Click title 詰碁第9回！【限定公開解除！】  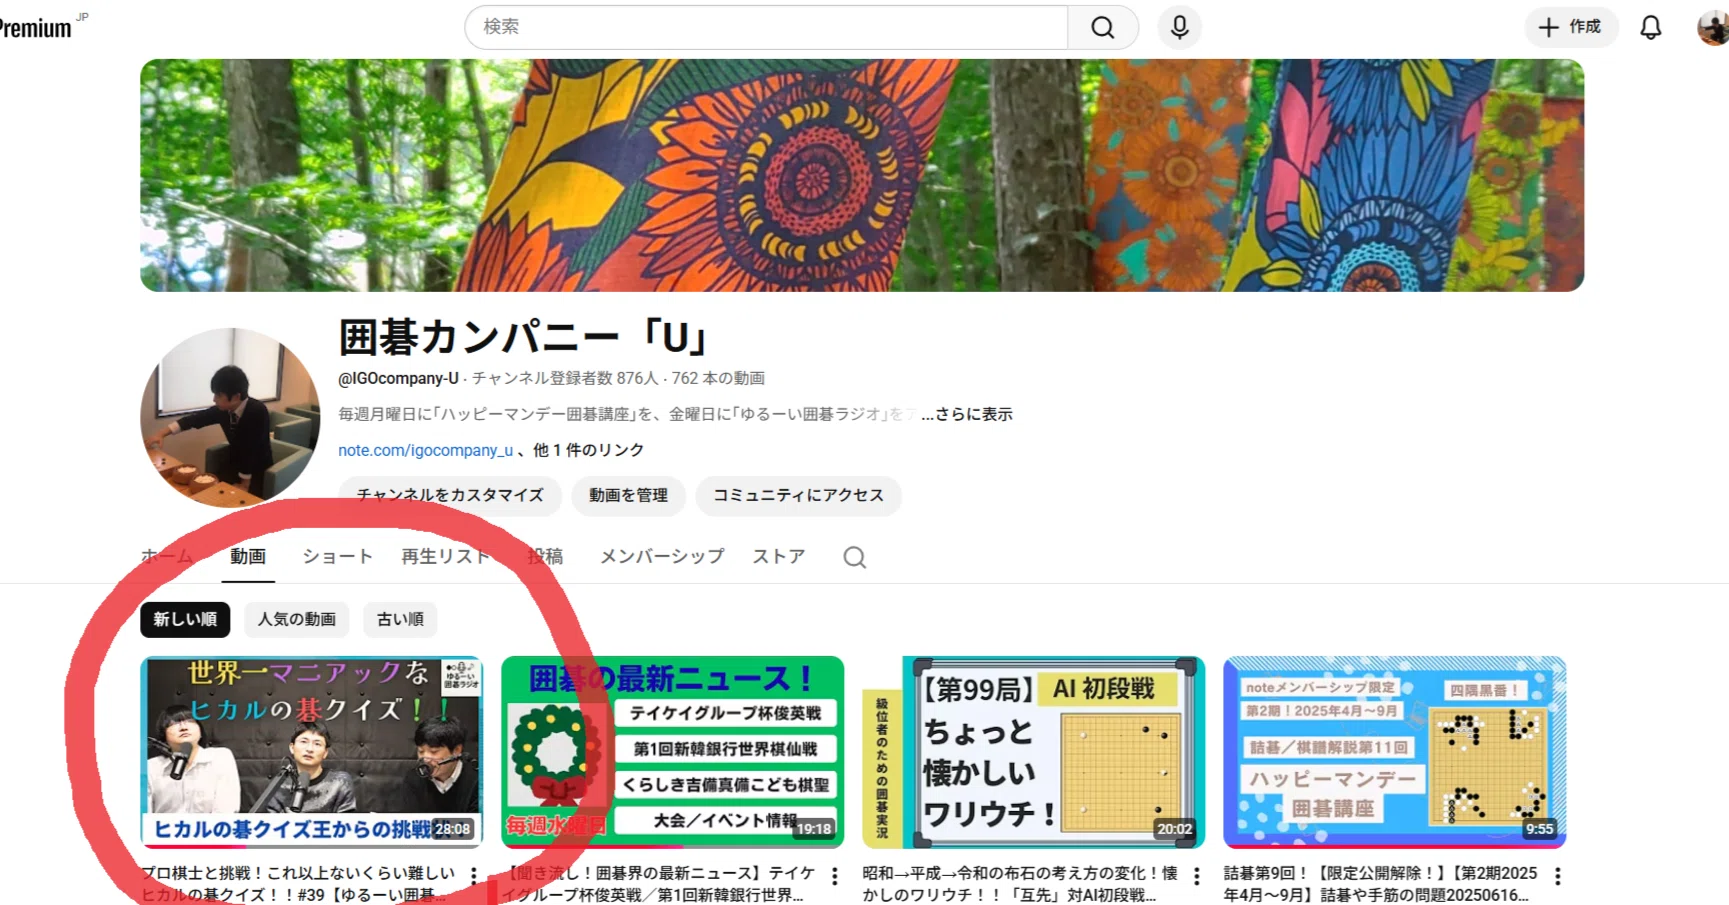(x=1381, y=884)
